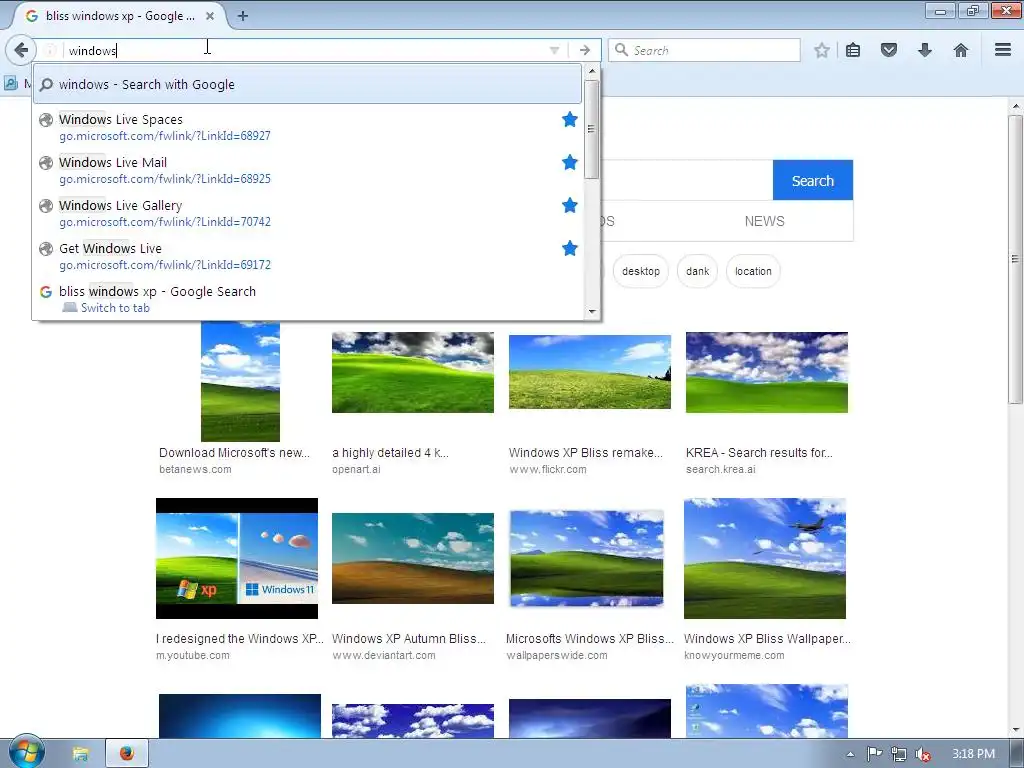Click 'Windows XP Bliss Wallpaper...' caption
This screenshot has height=768, width=1024.
pos(767,639)
